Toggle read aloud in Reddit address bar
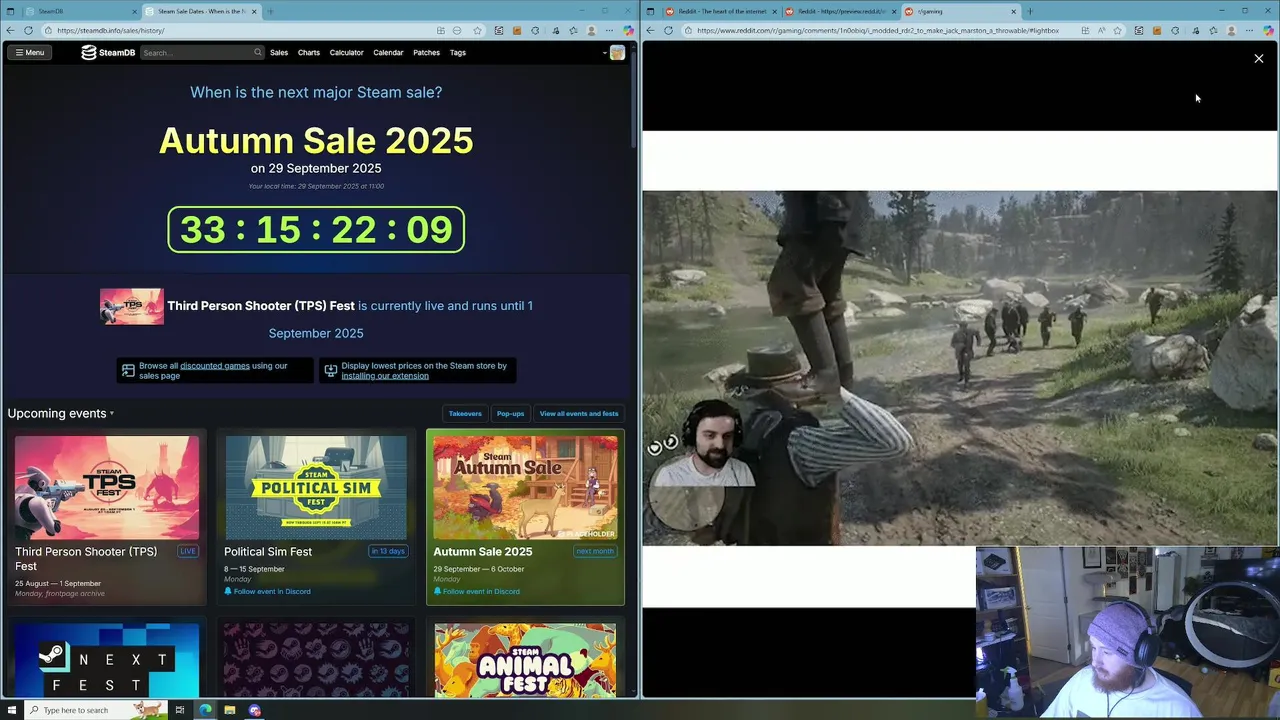 coord(1101,30)
